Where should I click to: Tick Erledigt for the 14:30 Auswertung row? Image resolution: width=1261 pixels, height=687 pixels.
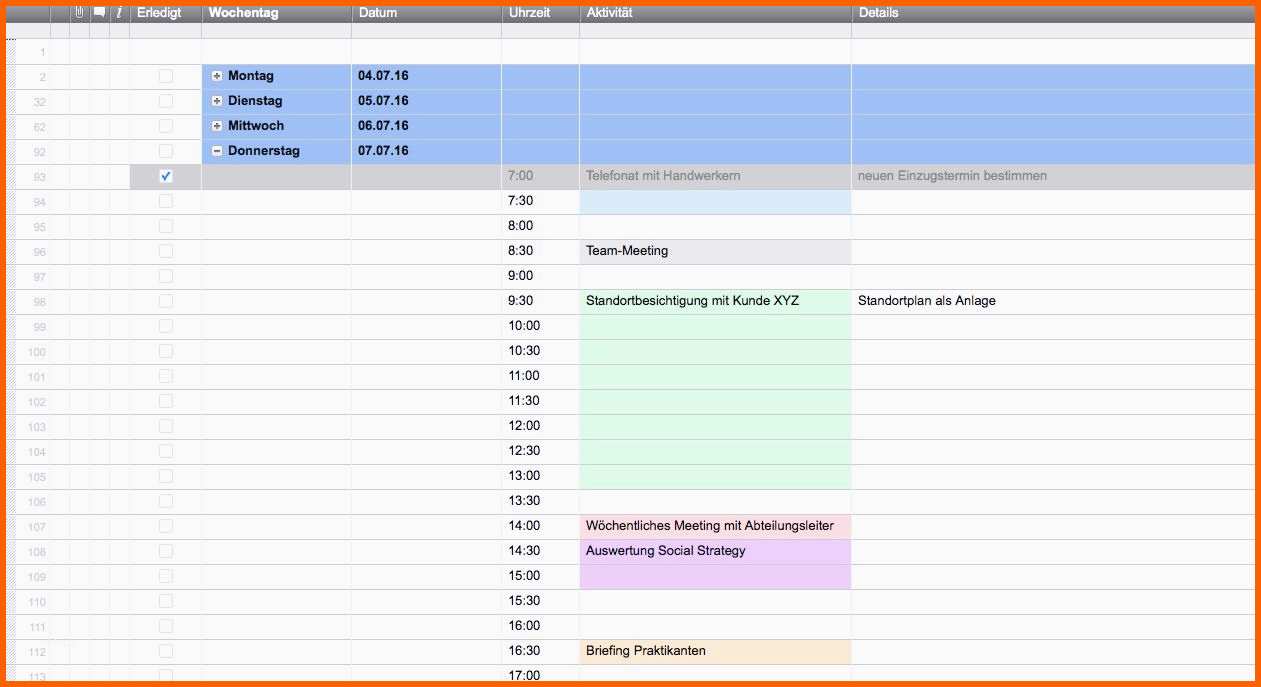[166, 551]
